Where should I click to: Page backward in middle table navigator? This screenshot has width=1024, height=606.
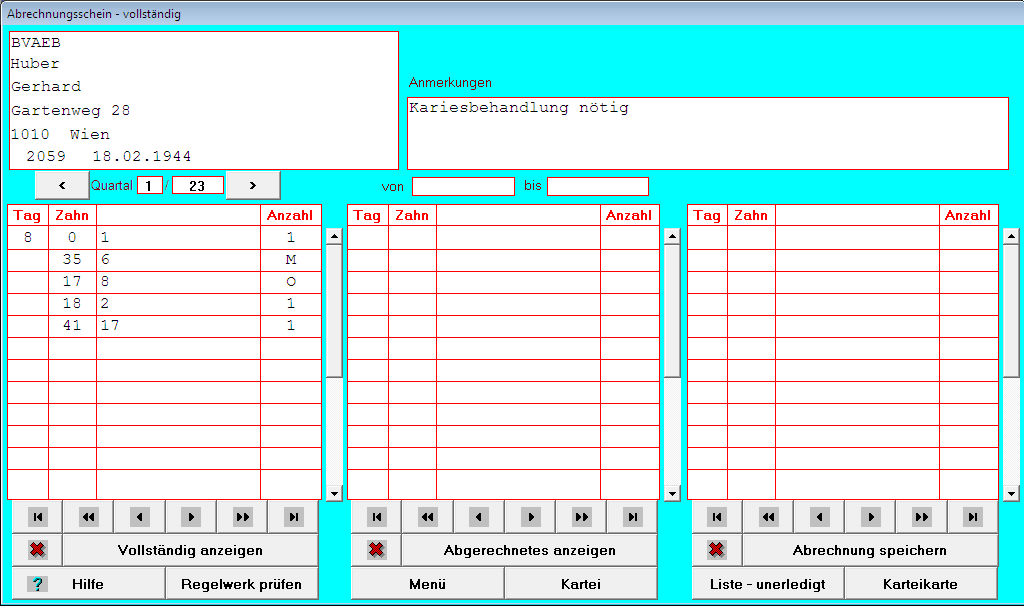[428, 517]
